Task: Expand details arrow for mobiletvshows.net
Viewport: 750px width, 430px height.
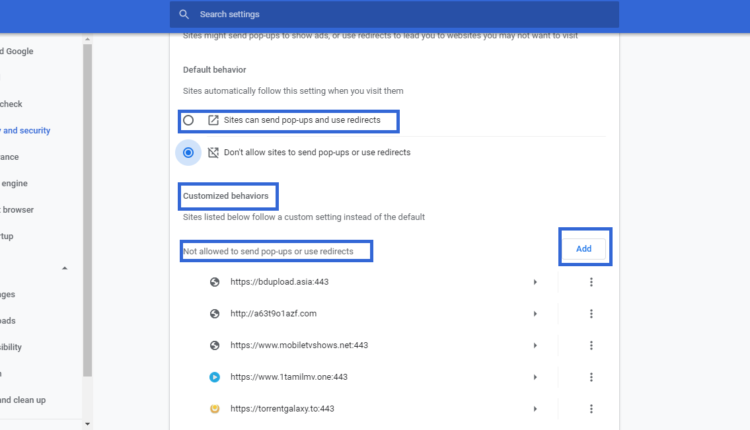Action: pos(535,345)
